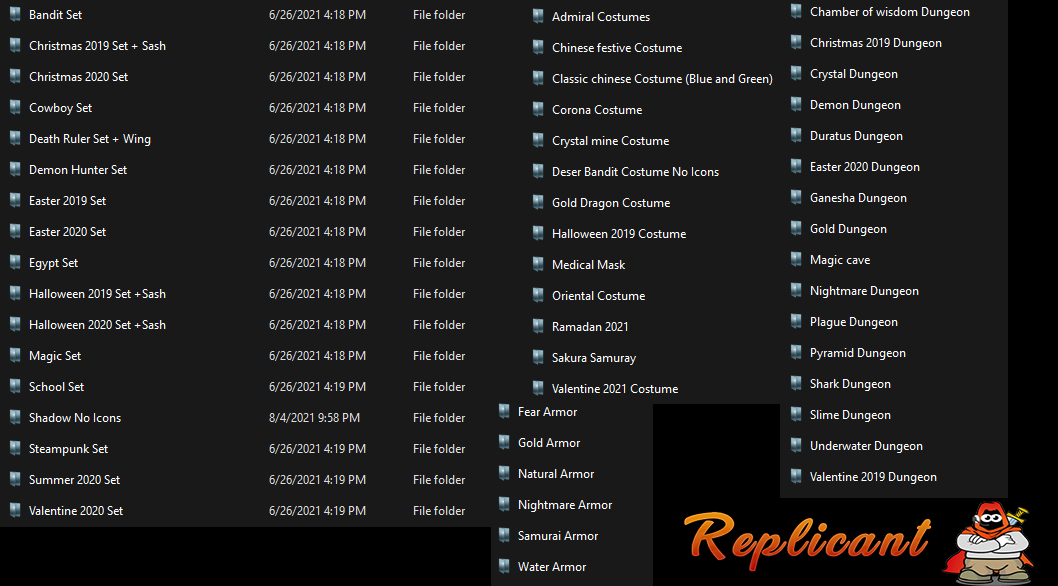Select the Natural Armor folder name
This screenshot has width=1058, height=586.
pos(556,473)
